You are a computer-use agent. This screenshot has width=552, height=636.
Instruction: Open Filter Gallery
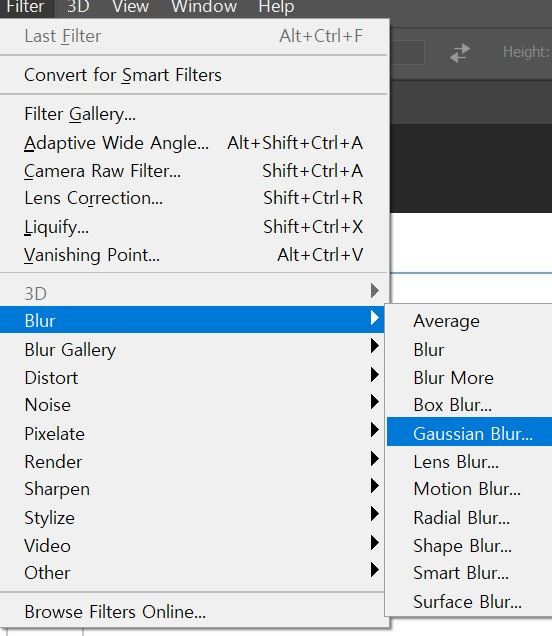pyautogui.click(x=193, y=114)
